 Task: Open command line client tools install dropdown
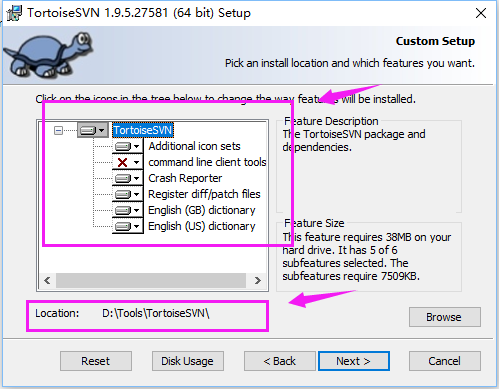click(127, 162)
